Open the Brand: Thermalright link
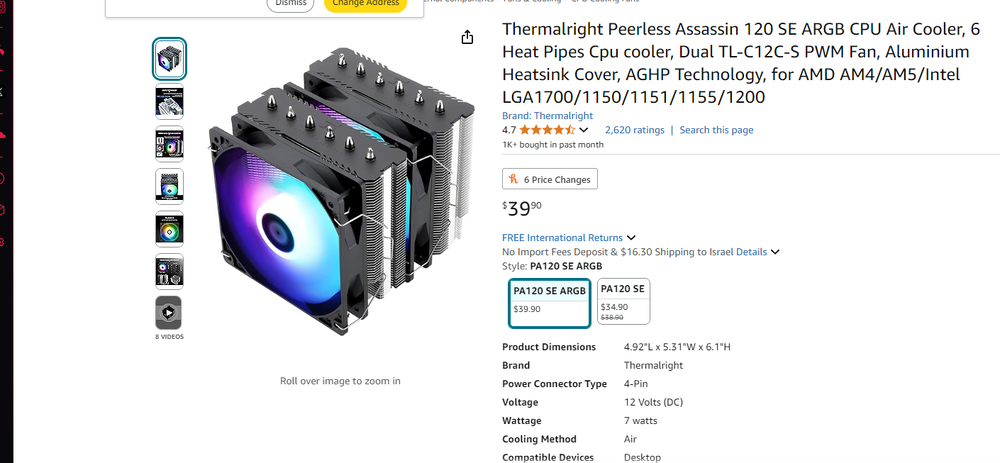Image resolution: width=1000 pixels, height=463 pixels. (547, 116)
